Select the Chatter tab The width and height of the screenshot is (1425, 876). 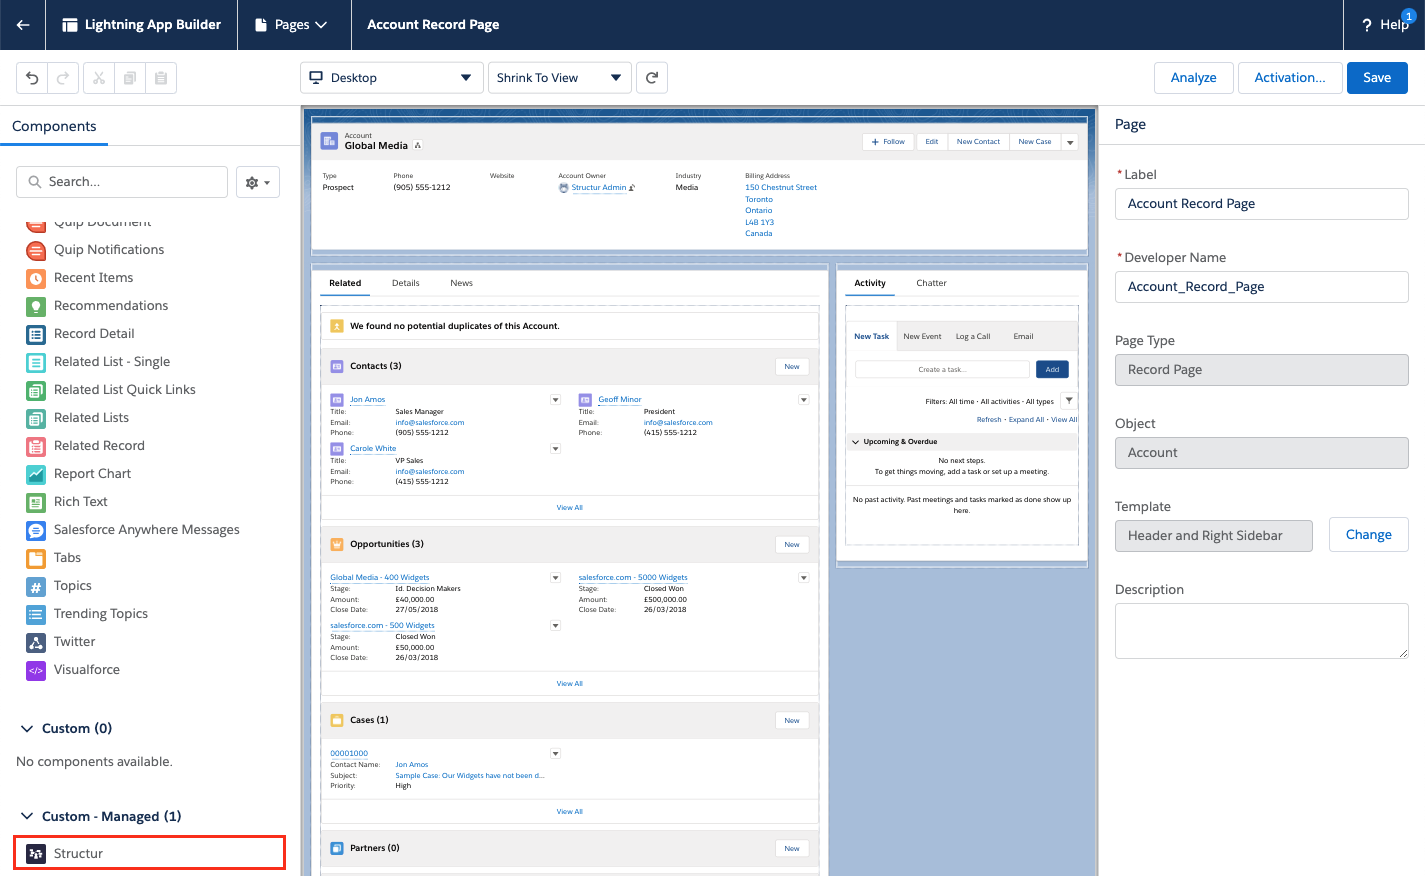coord(931,283)
